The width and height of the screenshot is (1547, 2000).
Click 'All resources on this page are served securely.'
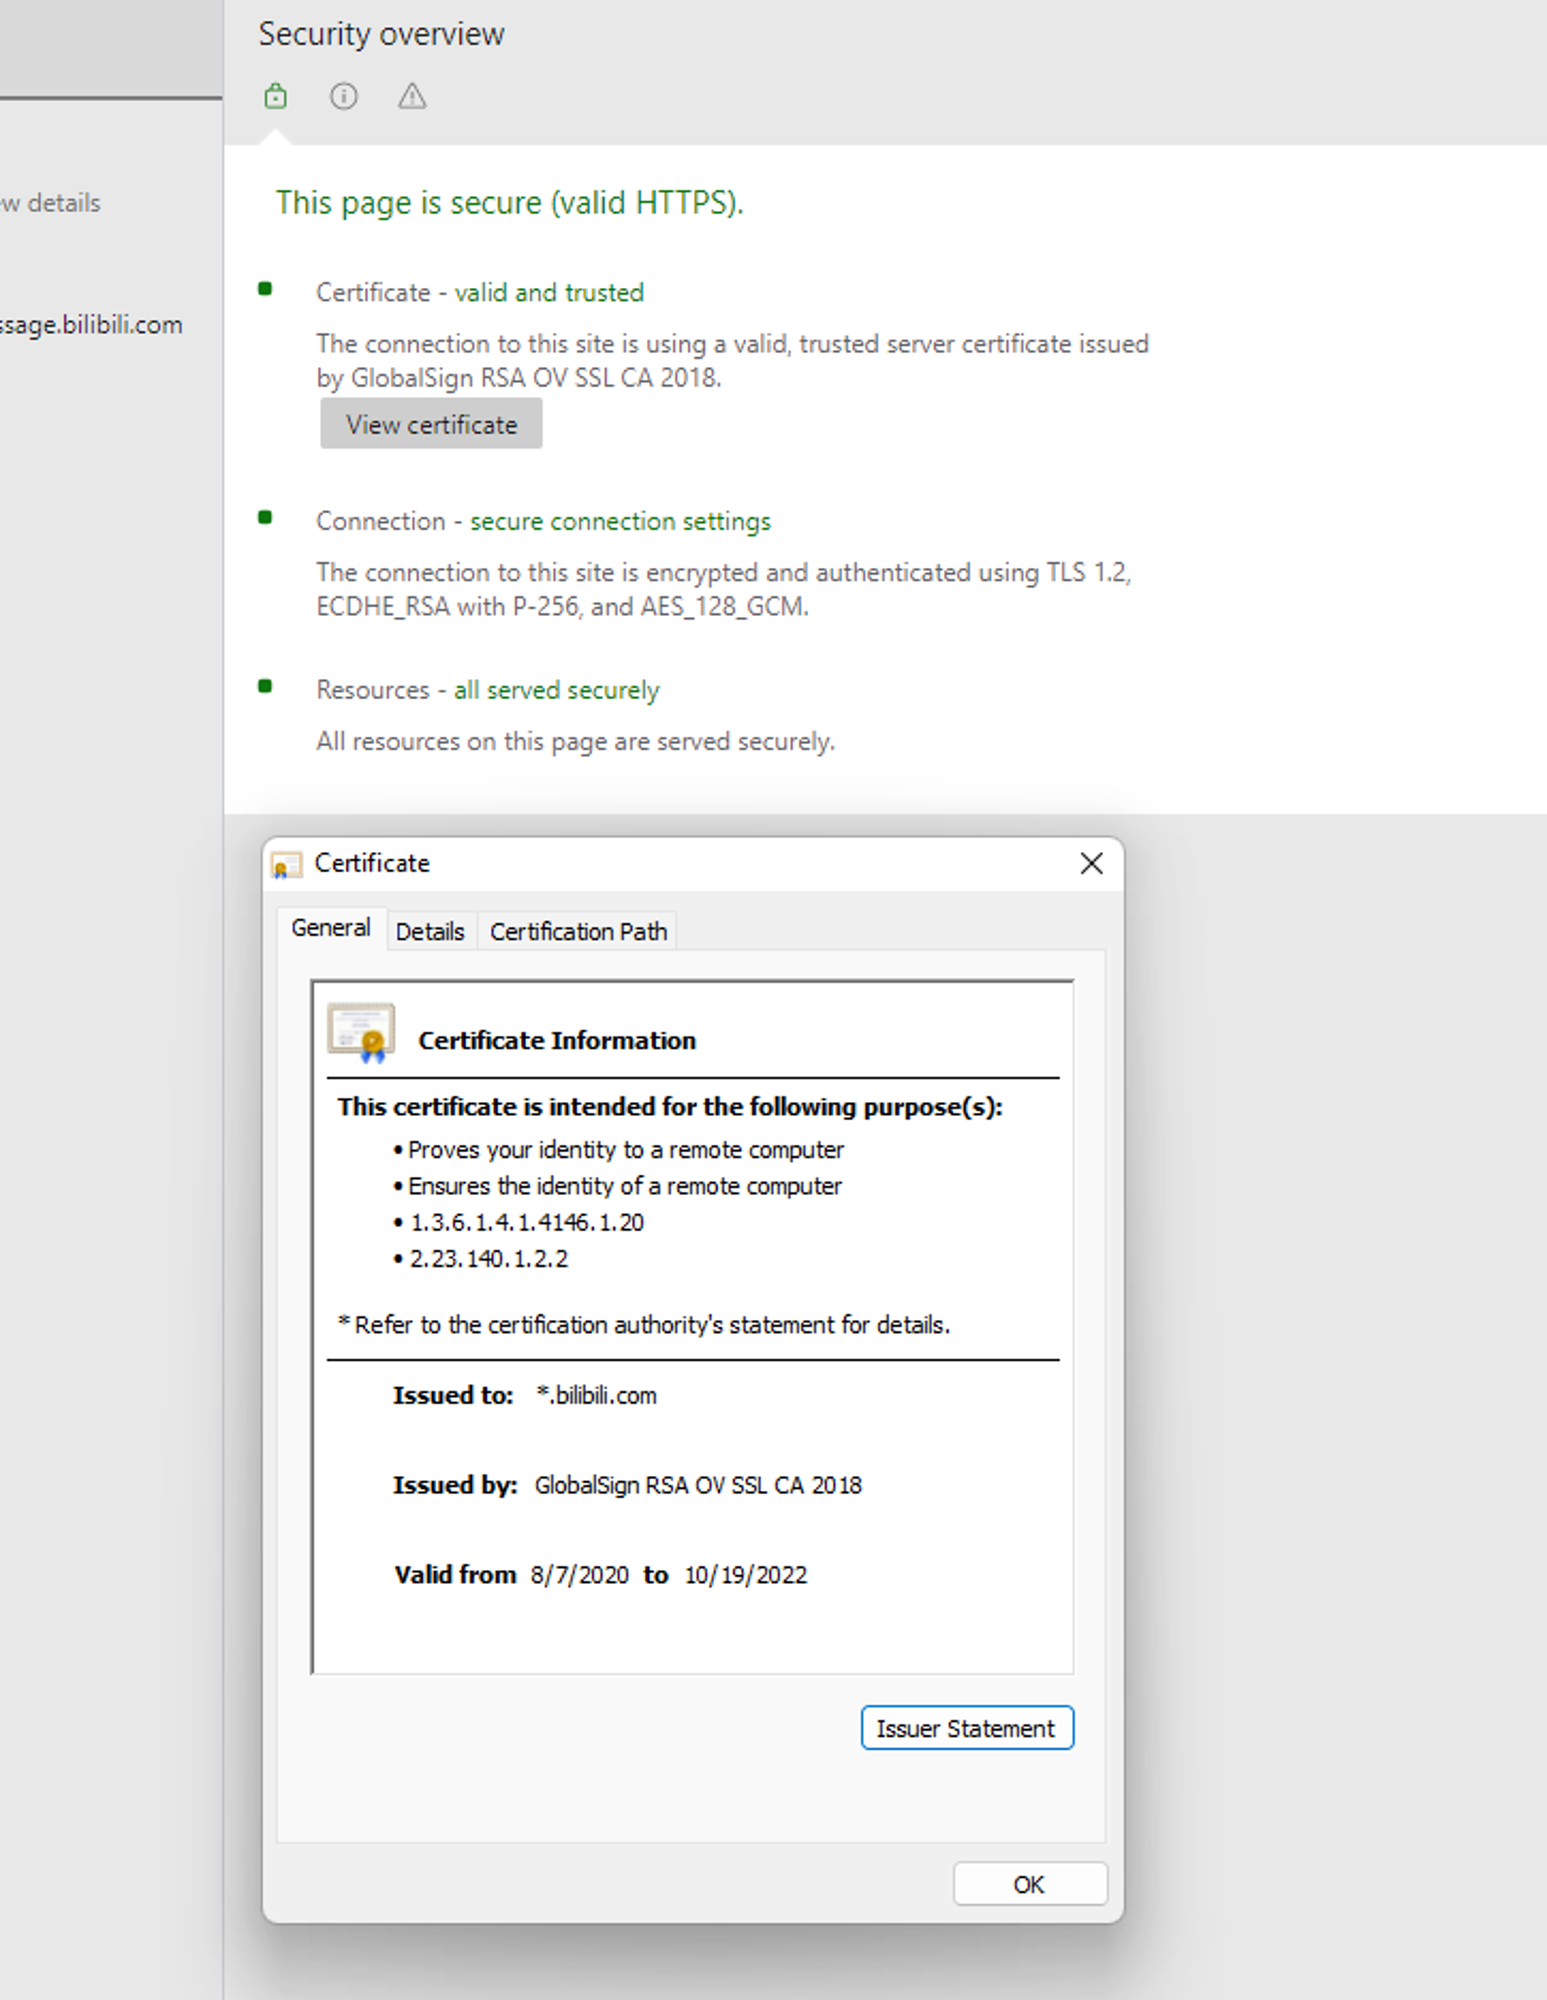tap(576, 741)
